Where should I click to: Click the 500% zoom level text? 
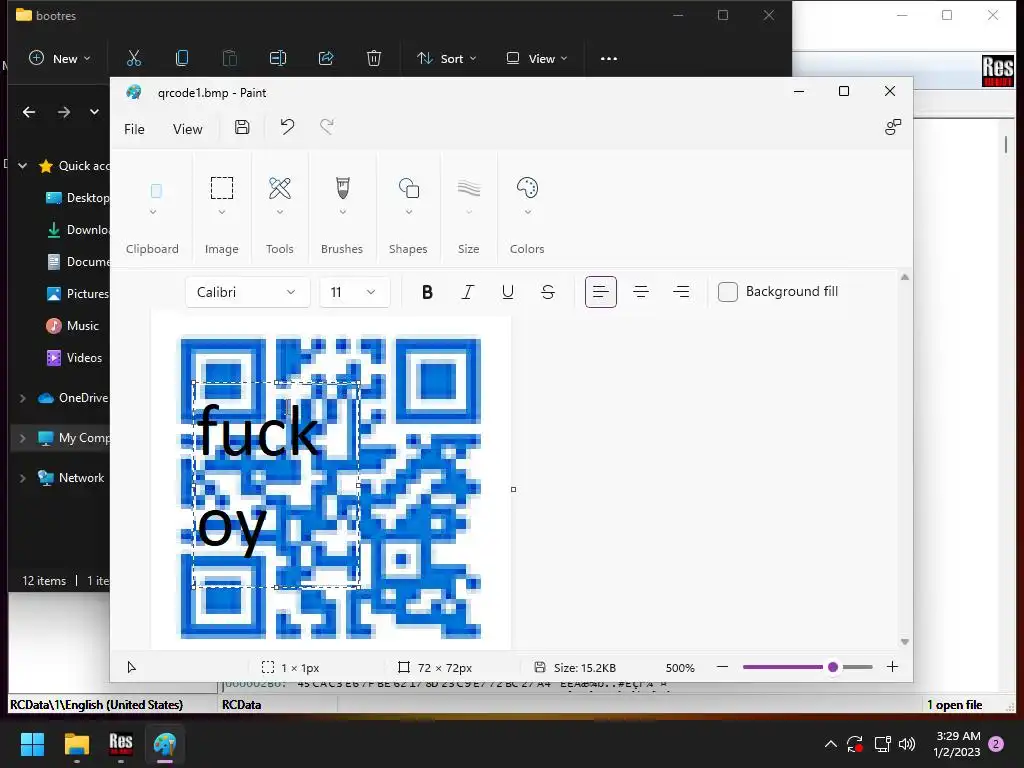click(680, 667)
